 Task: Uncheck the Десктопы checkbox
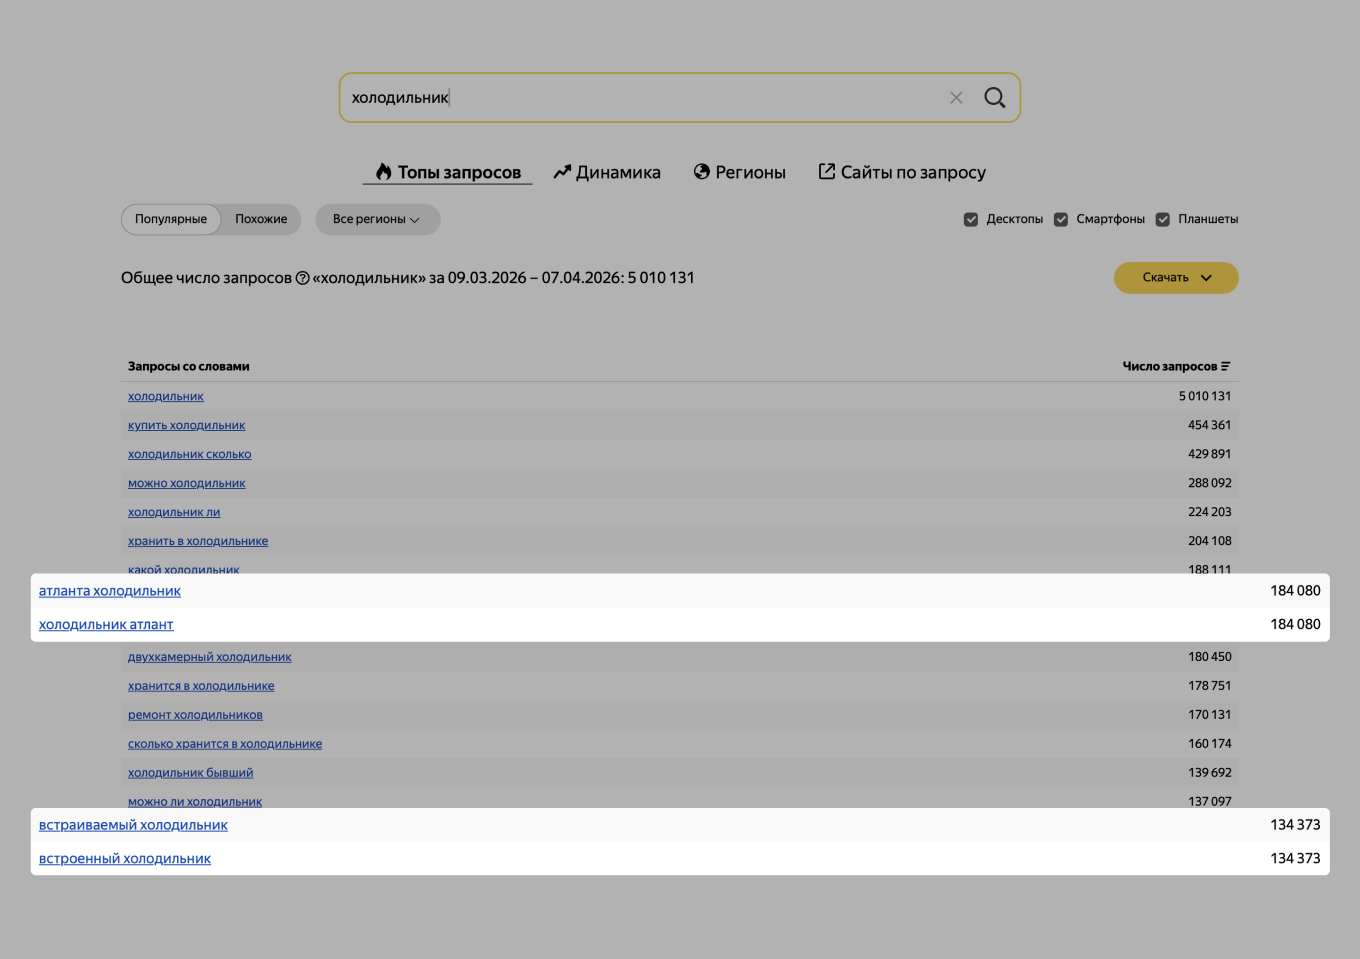[971, 220]
